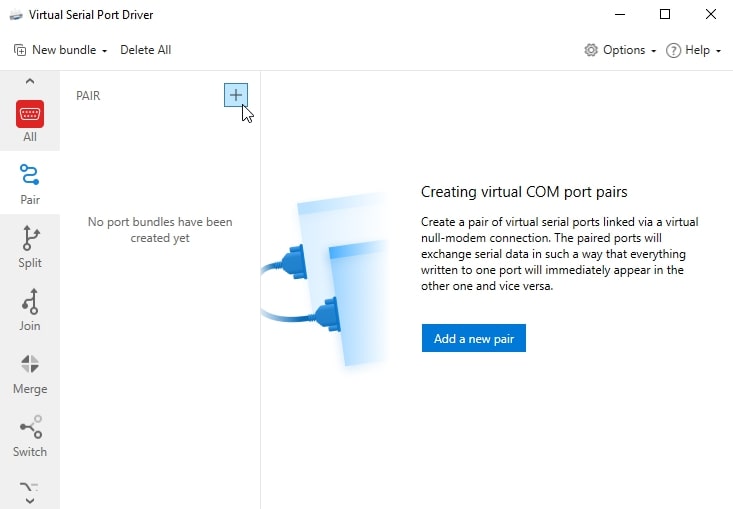Viewport: 733px width, 509px height.
Task: Select the Merge bundle type
Action: 30,374
